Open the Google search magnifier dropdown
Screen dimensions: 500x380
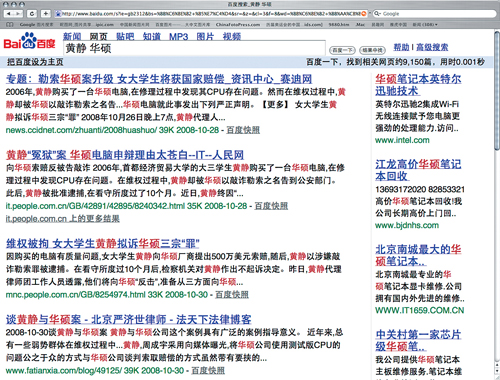click(377, 14)
